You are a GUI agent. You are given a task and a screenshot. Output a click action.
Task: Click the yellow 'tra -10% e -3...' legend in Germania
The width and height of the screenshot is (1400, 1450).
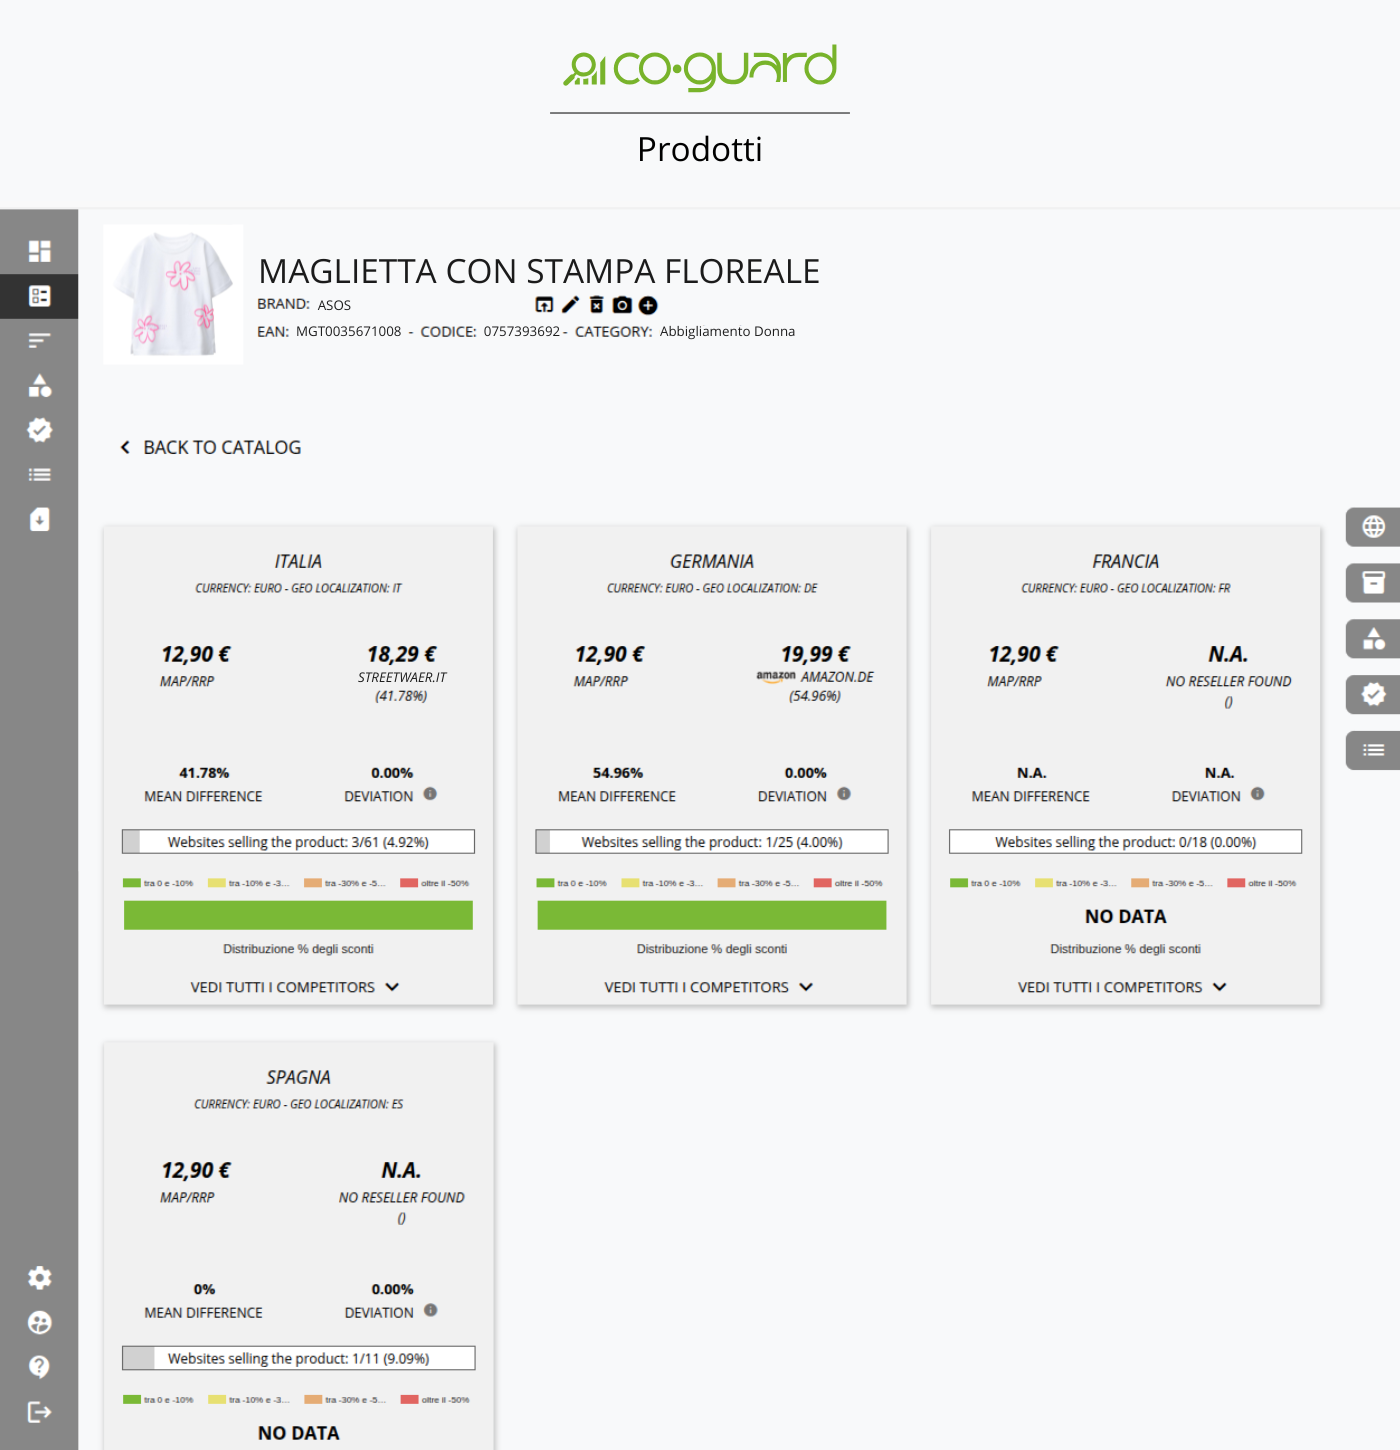662,883
